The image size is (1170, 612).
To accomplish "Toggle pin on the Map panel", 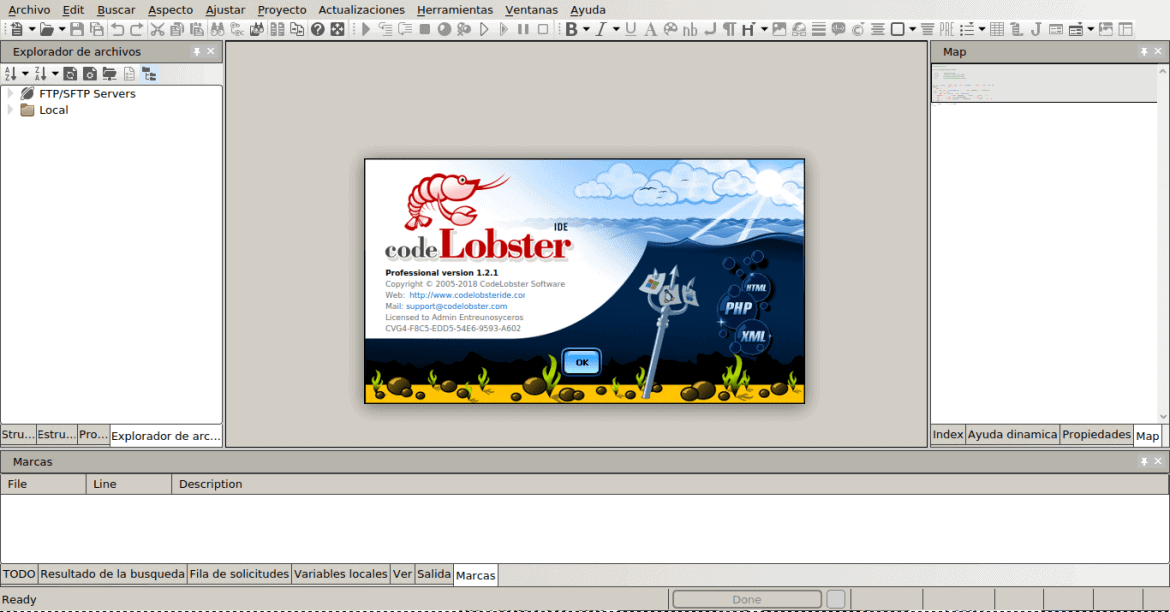I will (1144, 51).
